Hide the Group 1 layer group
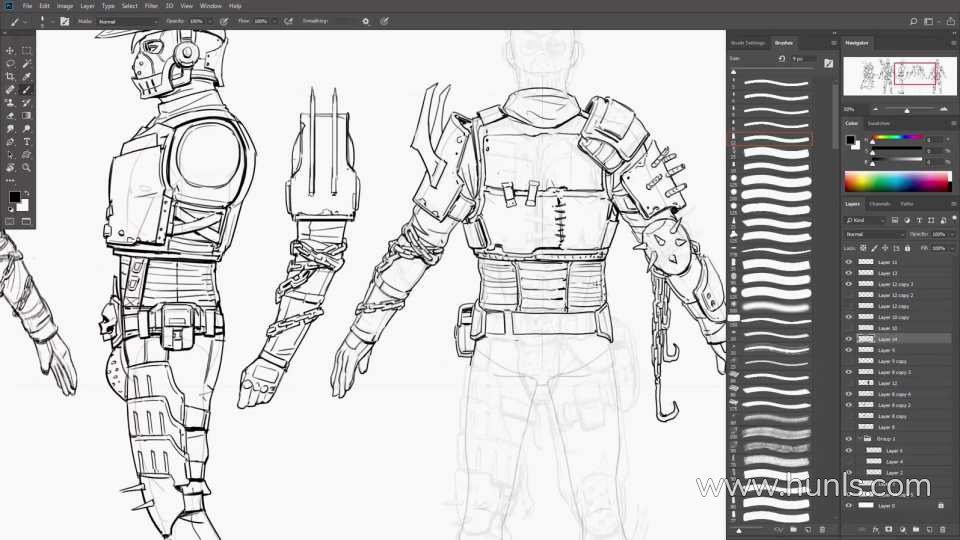This screenshot has height=540, width=960. pyautogui.click(x=849, y=438)
